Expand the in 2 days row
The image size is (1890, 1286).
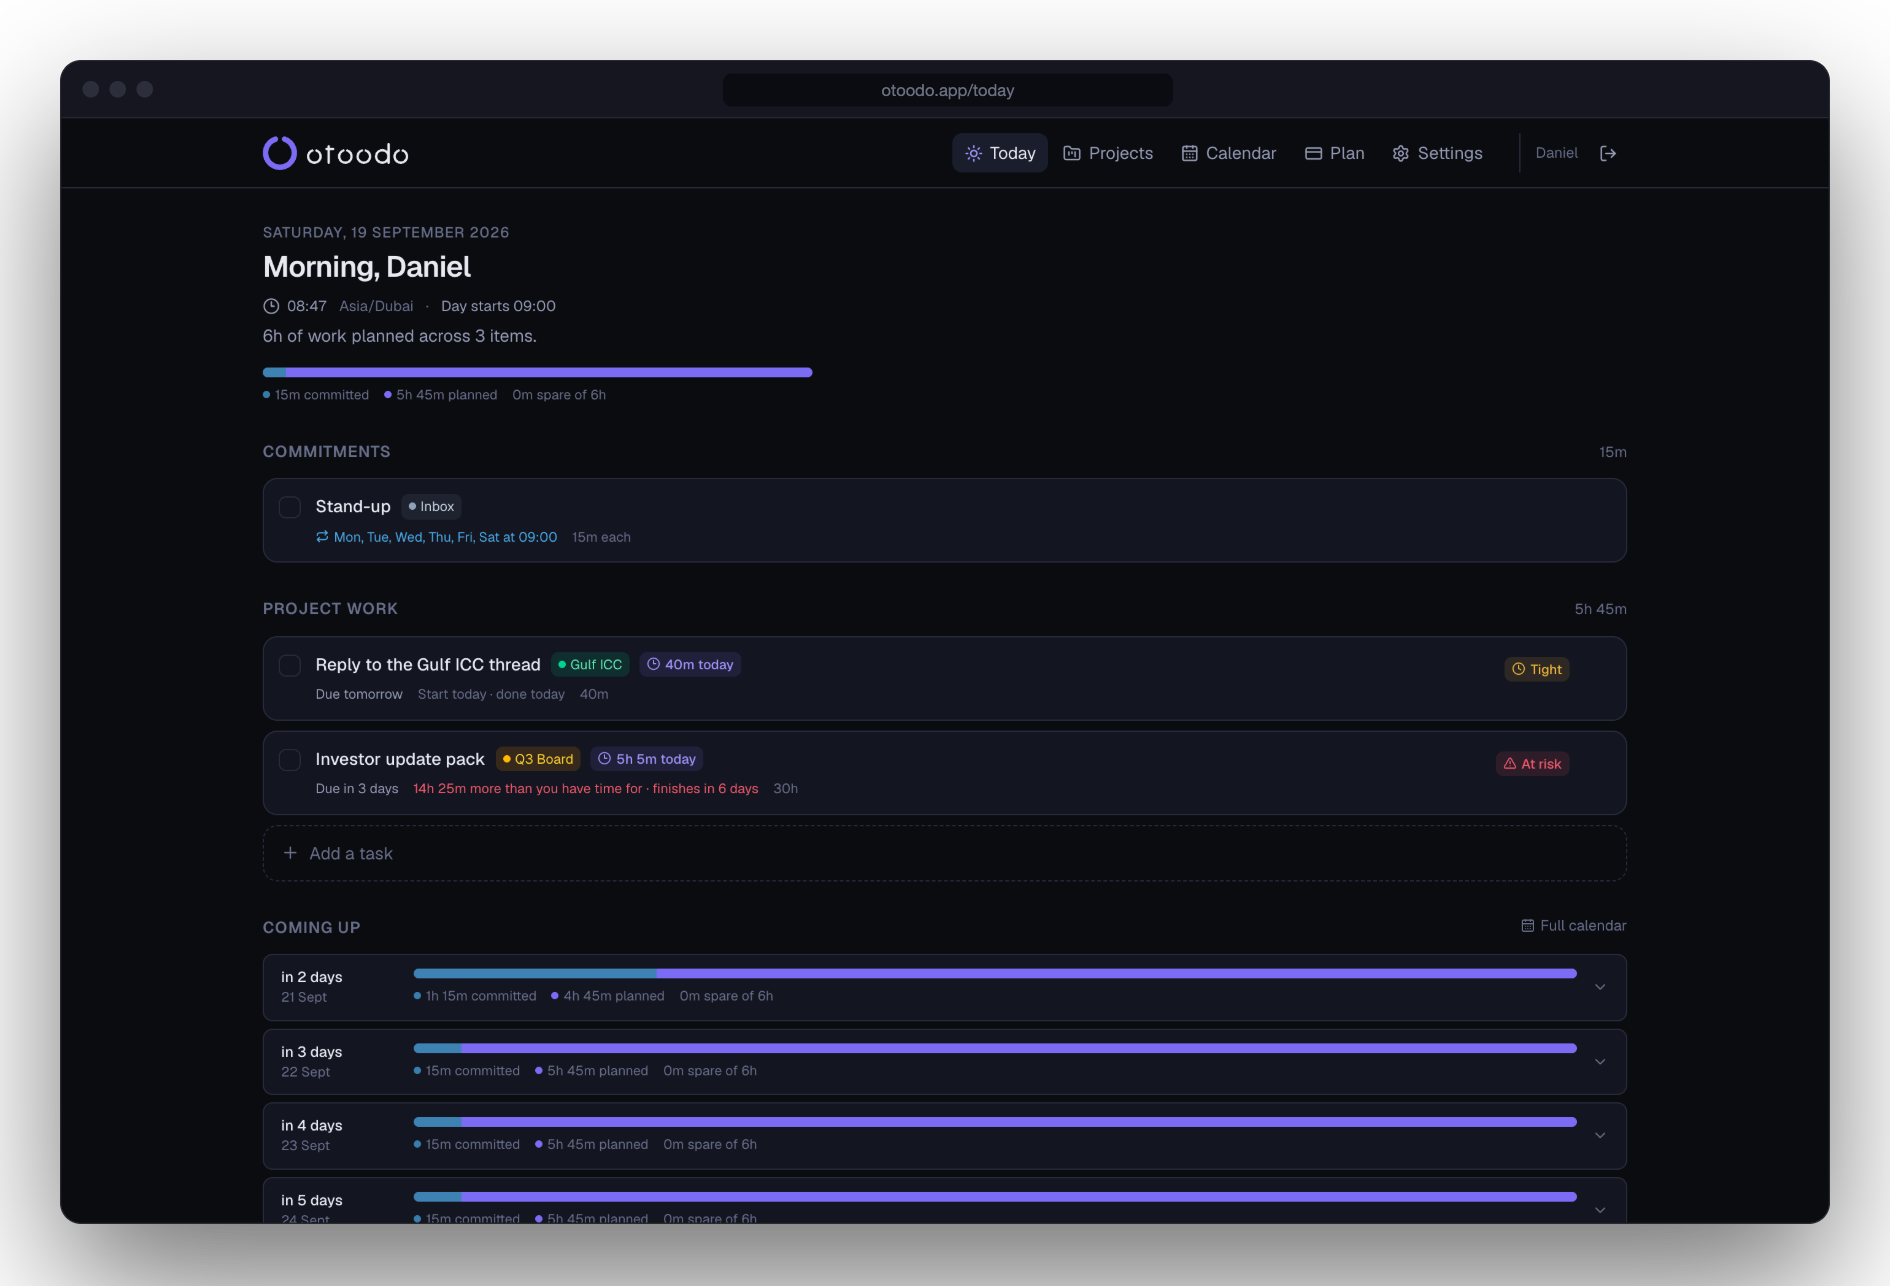click(1600, 987)
